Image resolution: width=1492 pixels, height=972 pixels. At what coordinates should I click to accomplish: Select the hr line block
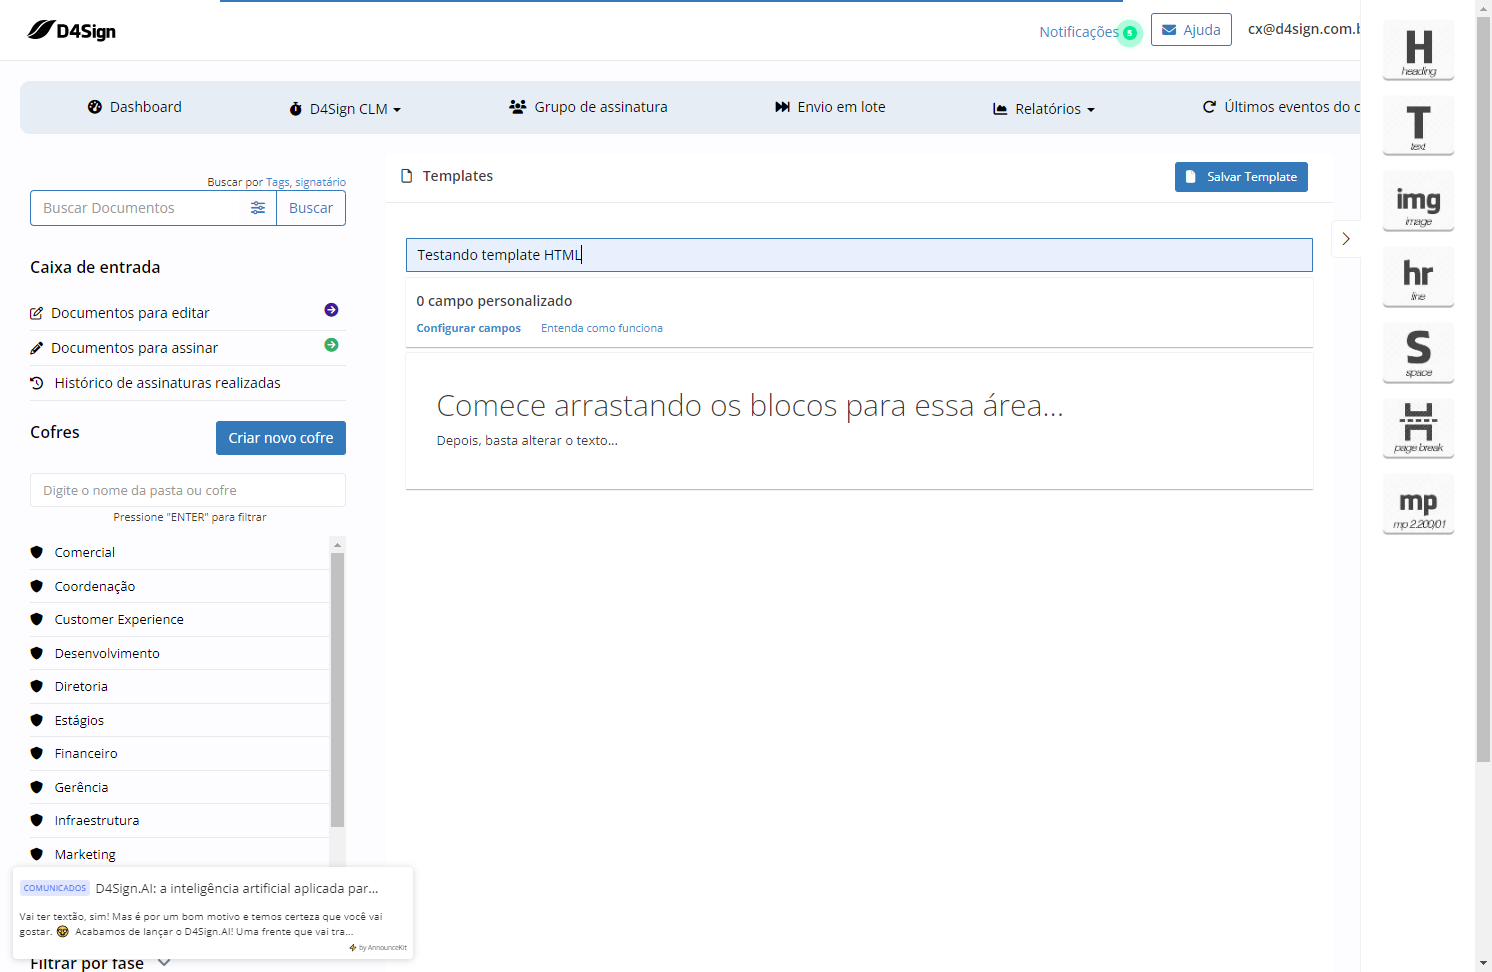[x=1418, y=277]
